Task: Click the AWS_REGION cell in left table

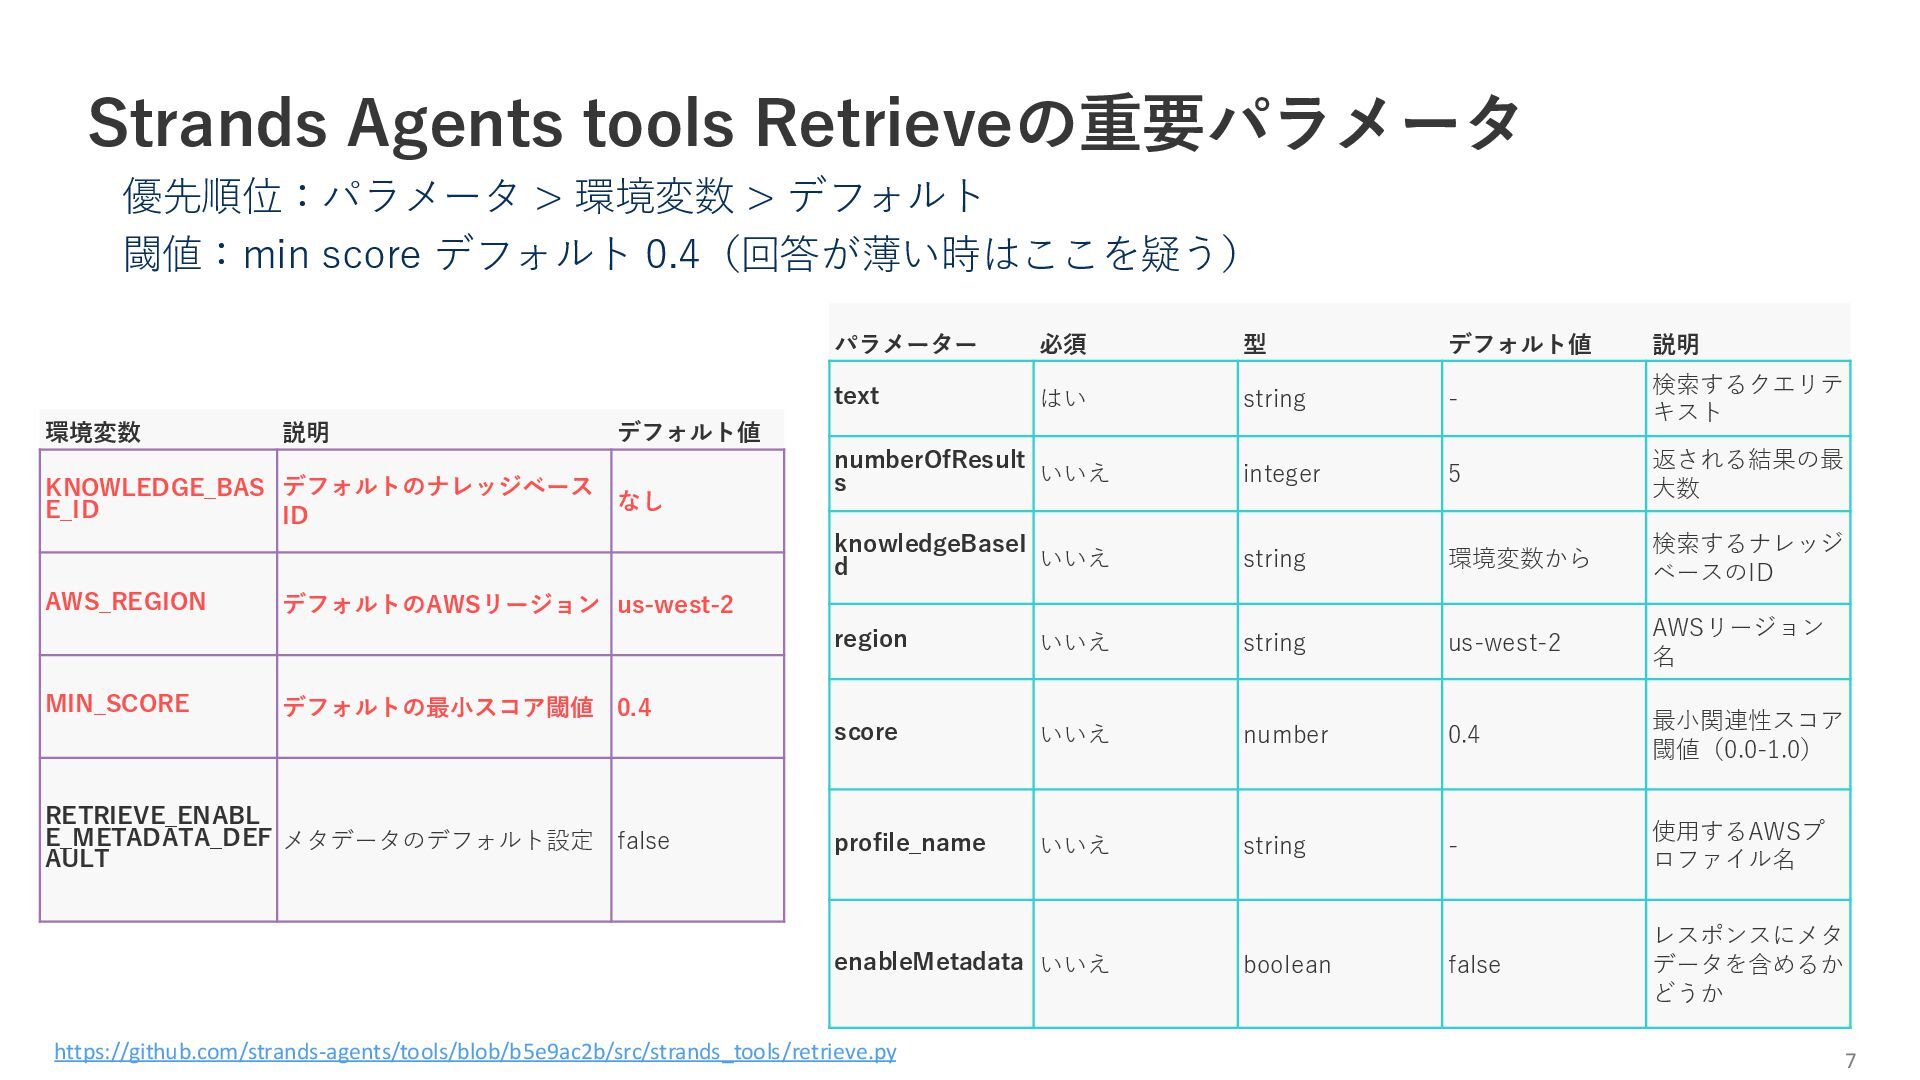Action: point(126,602)
